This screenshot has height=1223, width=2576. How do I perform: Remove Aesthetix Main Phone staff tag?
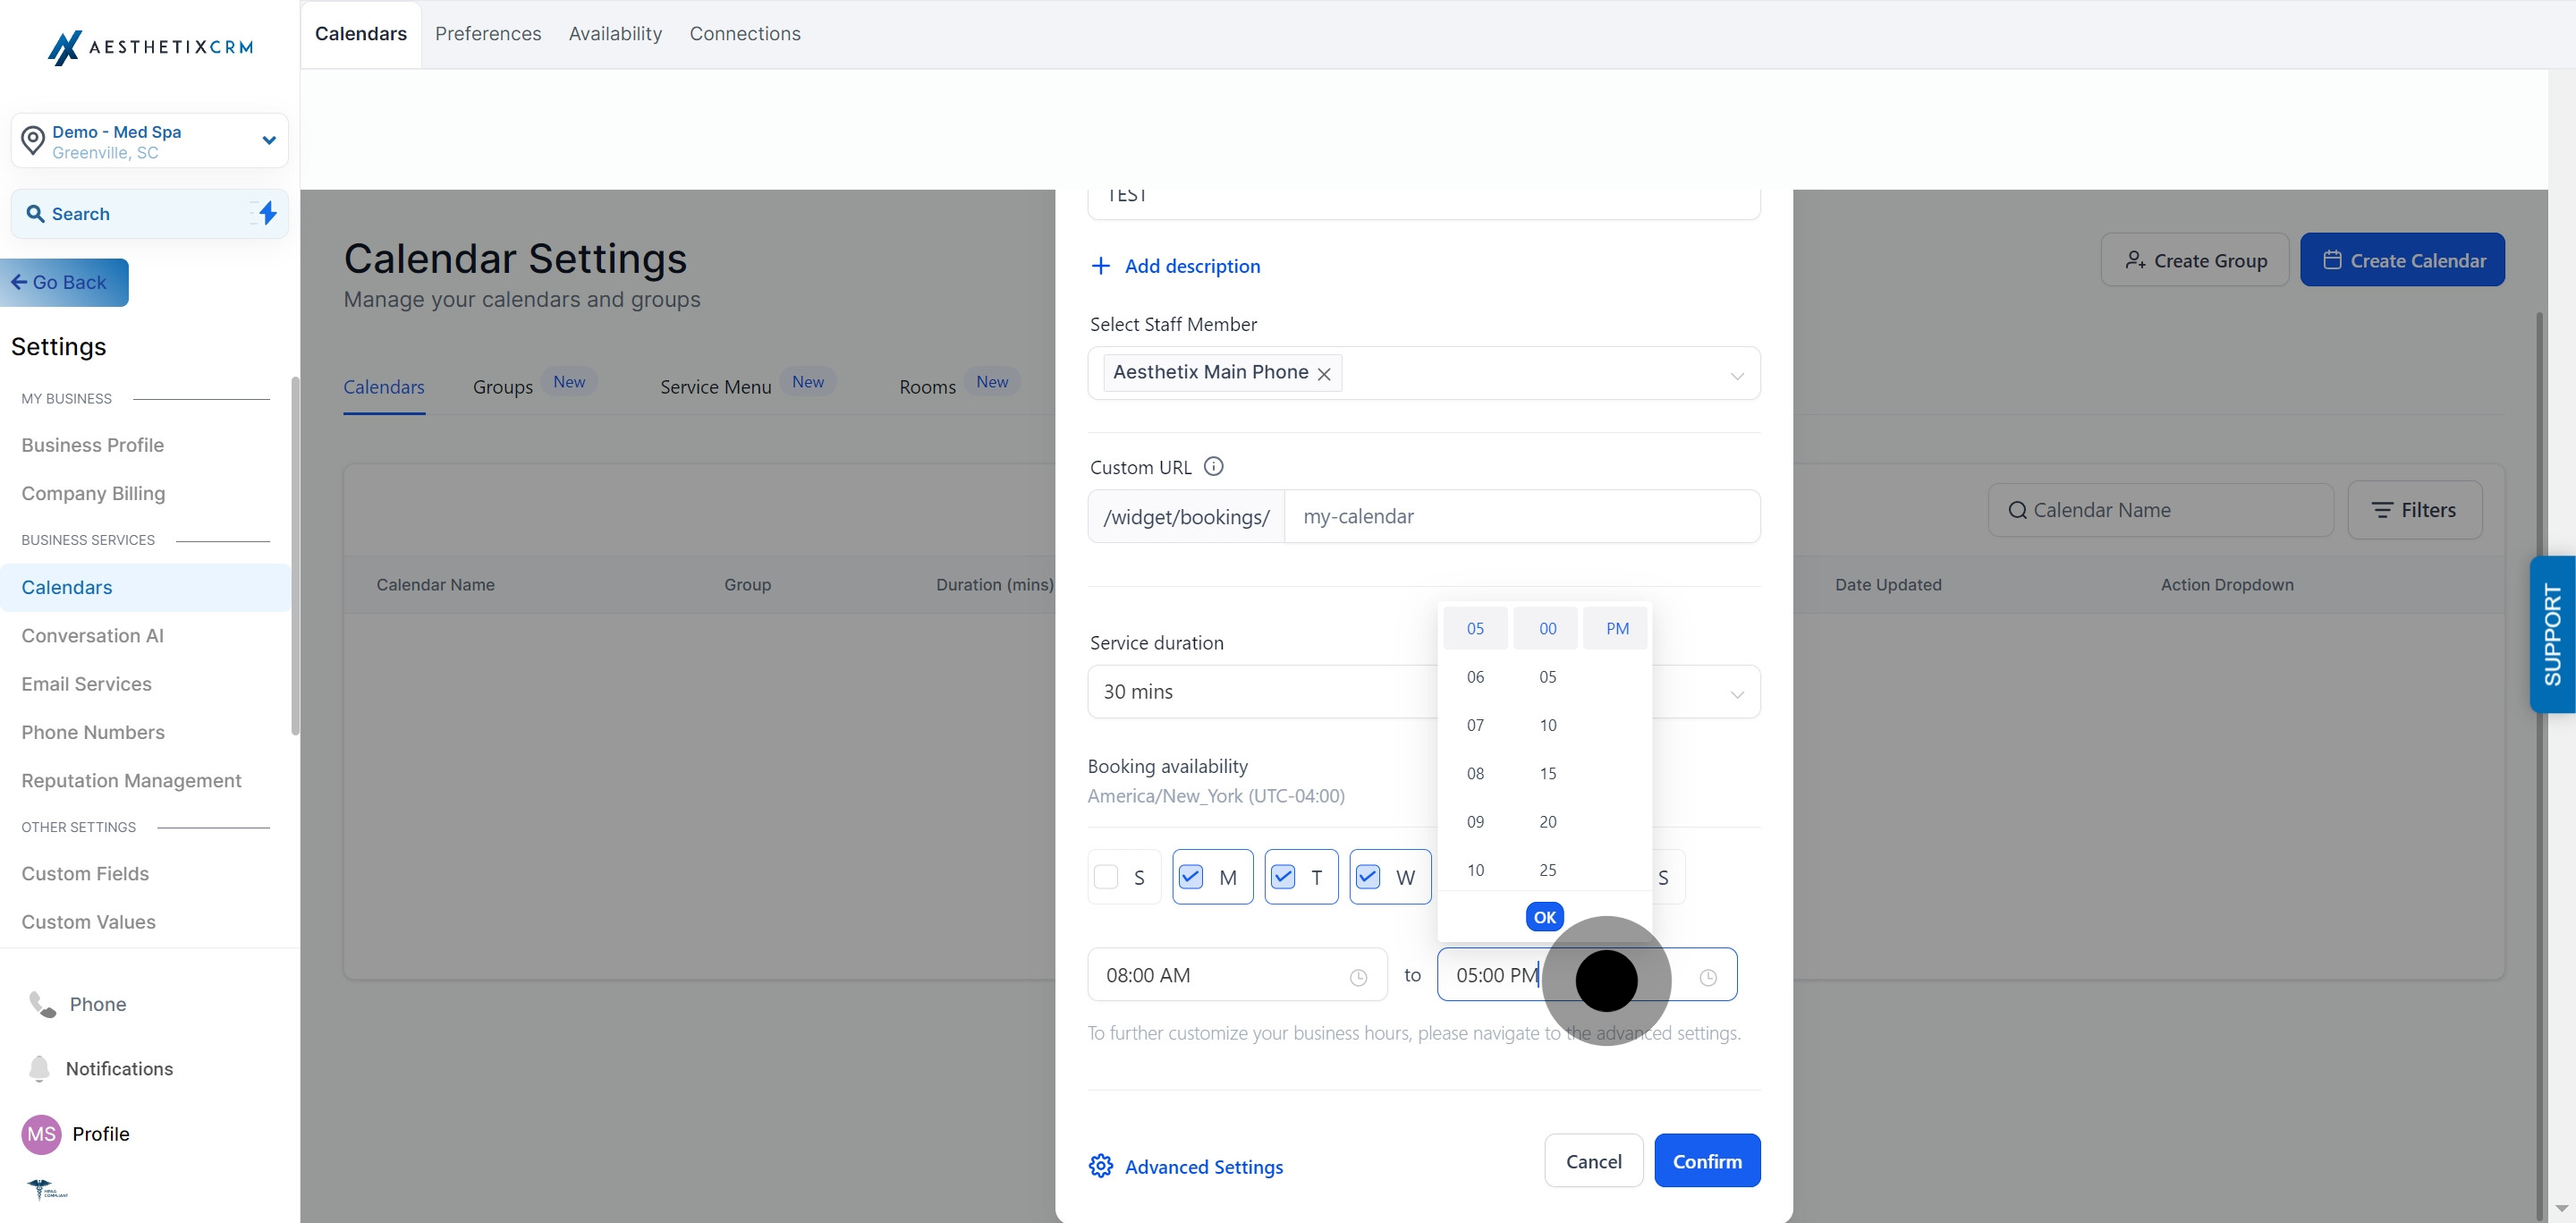(1324, 373)
